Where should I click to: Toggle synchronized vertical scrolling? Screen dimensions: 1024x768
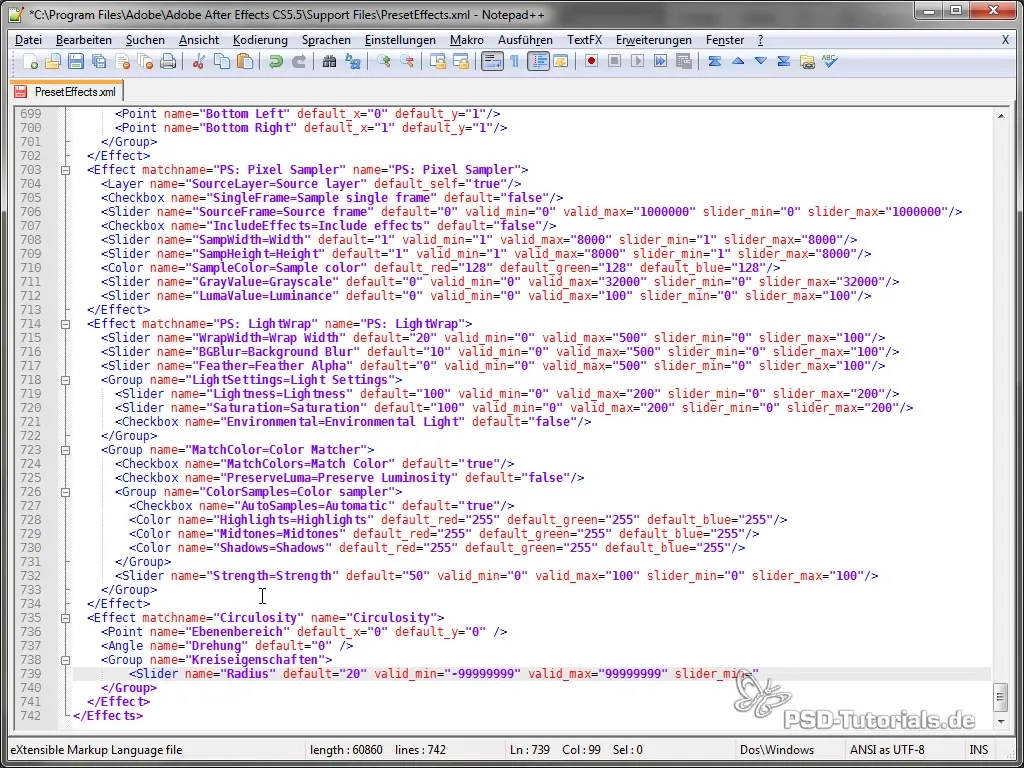[438, 62]
